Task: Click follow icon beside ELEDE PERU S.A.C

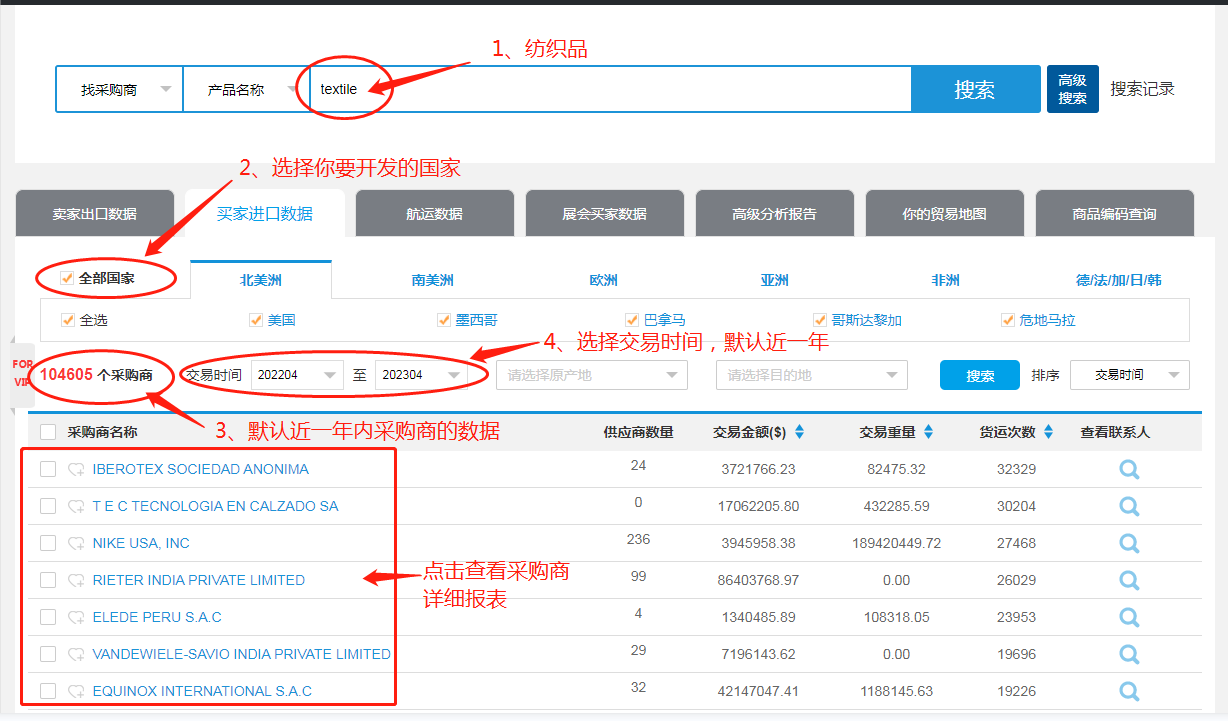Action: click(x=76, y=617)
